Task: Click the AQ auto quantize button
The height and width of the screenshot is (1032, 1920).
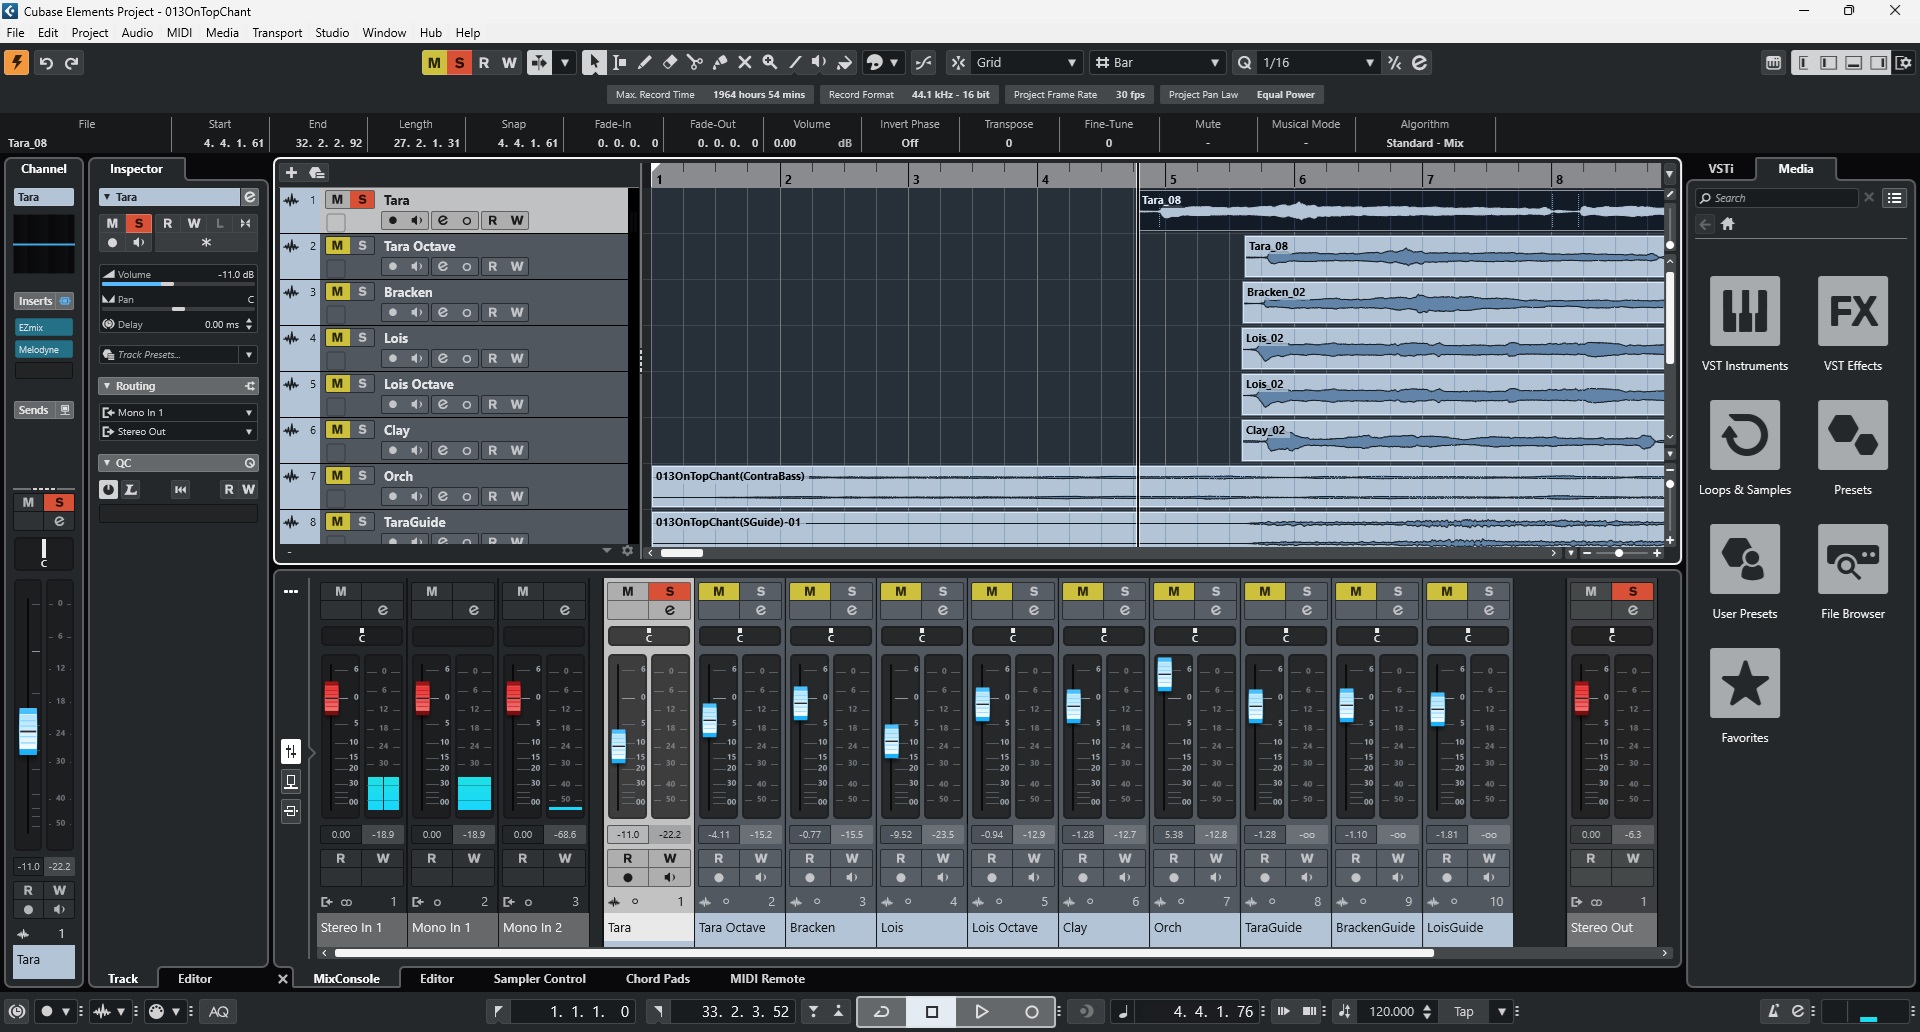Action: pos(219,1011)
